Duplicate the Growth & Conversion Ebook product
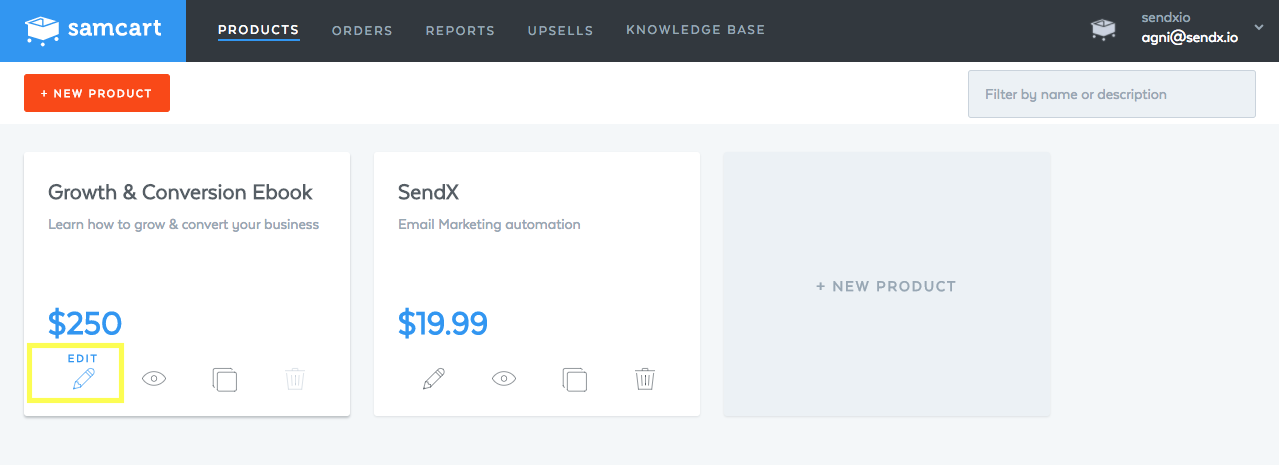Screen dimensions: 1279x465 (224, 379)
